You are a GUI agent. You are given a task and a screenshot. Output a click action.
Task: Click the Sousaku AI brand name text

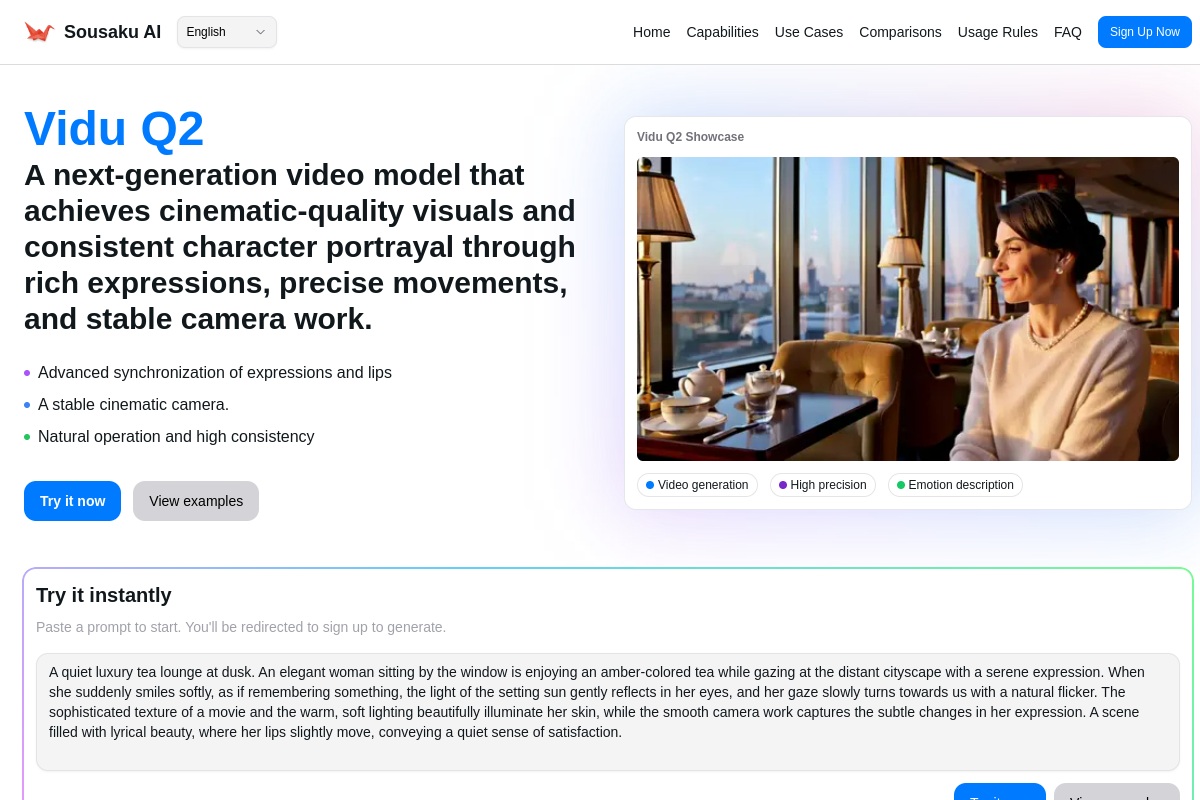pyautogui.click(x=112, y=32)
